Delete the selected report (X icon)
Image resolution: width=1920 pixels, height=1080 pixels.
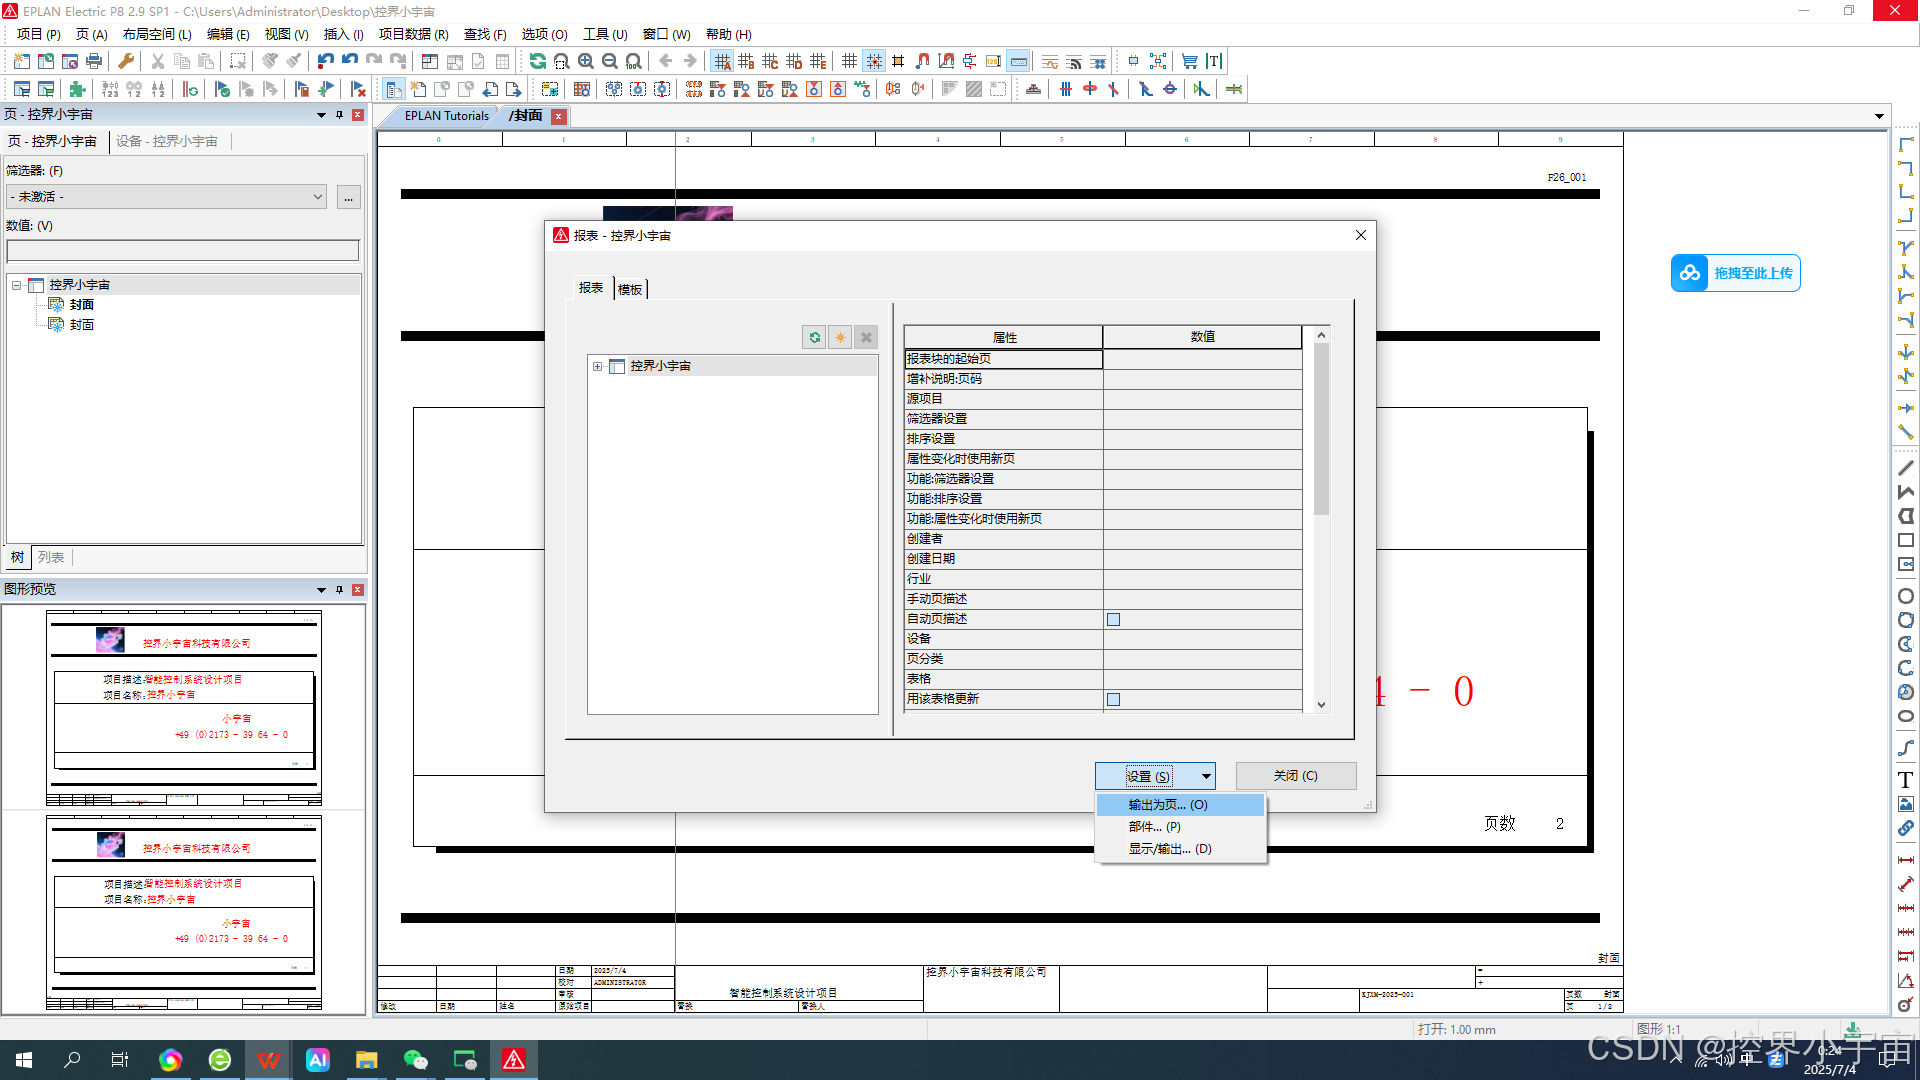[x=865, y=337]
